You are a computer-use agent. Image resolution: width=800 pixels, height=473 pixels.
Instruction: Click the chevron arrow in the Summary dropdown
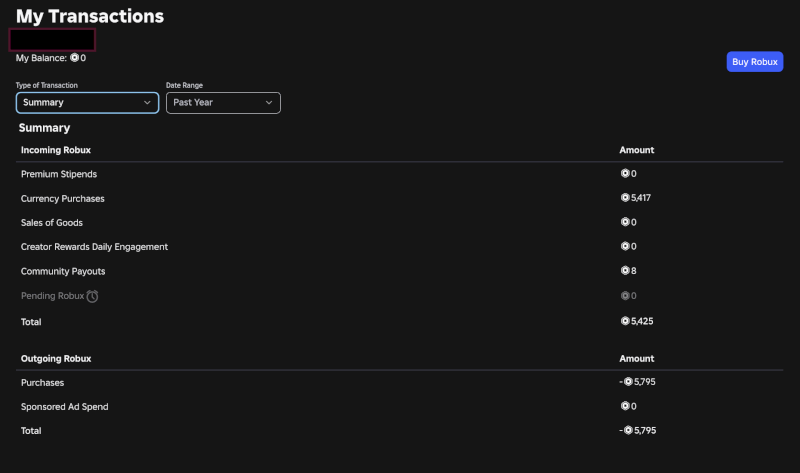tap(147, 102)
